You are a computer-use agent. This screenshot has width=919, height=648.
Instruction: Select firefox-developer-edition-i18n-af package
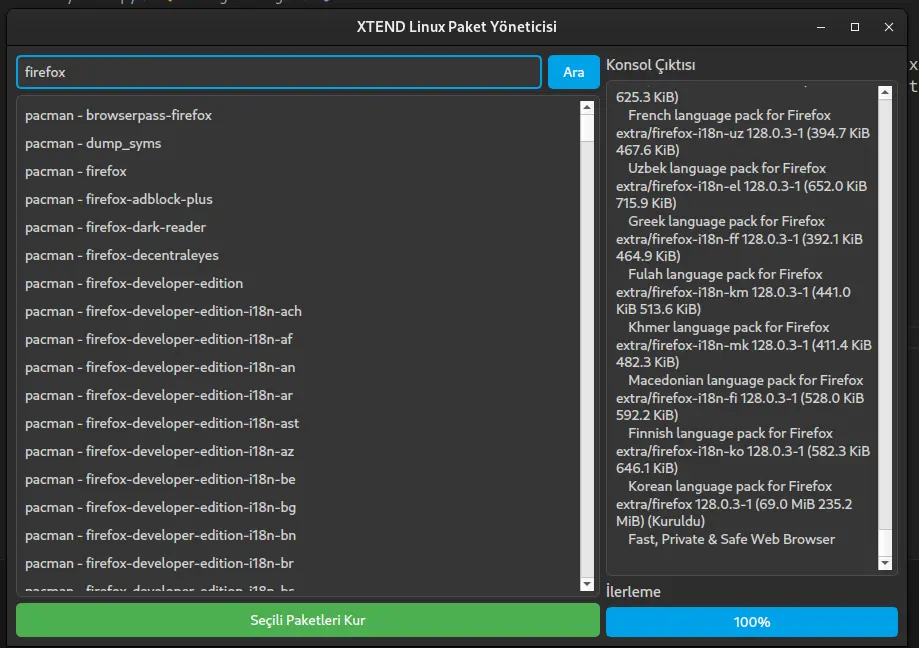(299, 339)
